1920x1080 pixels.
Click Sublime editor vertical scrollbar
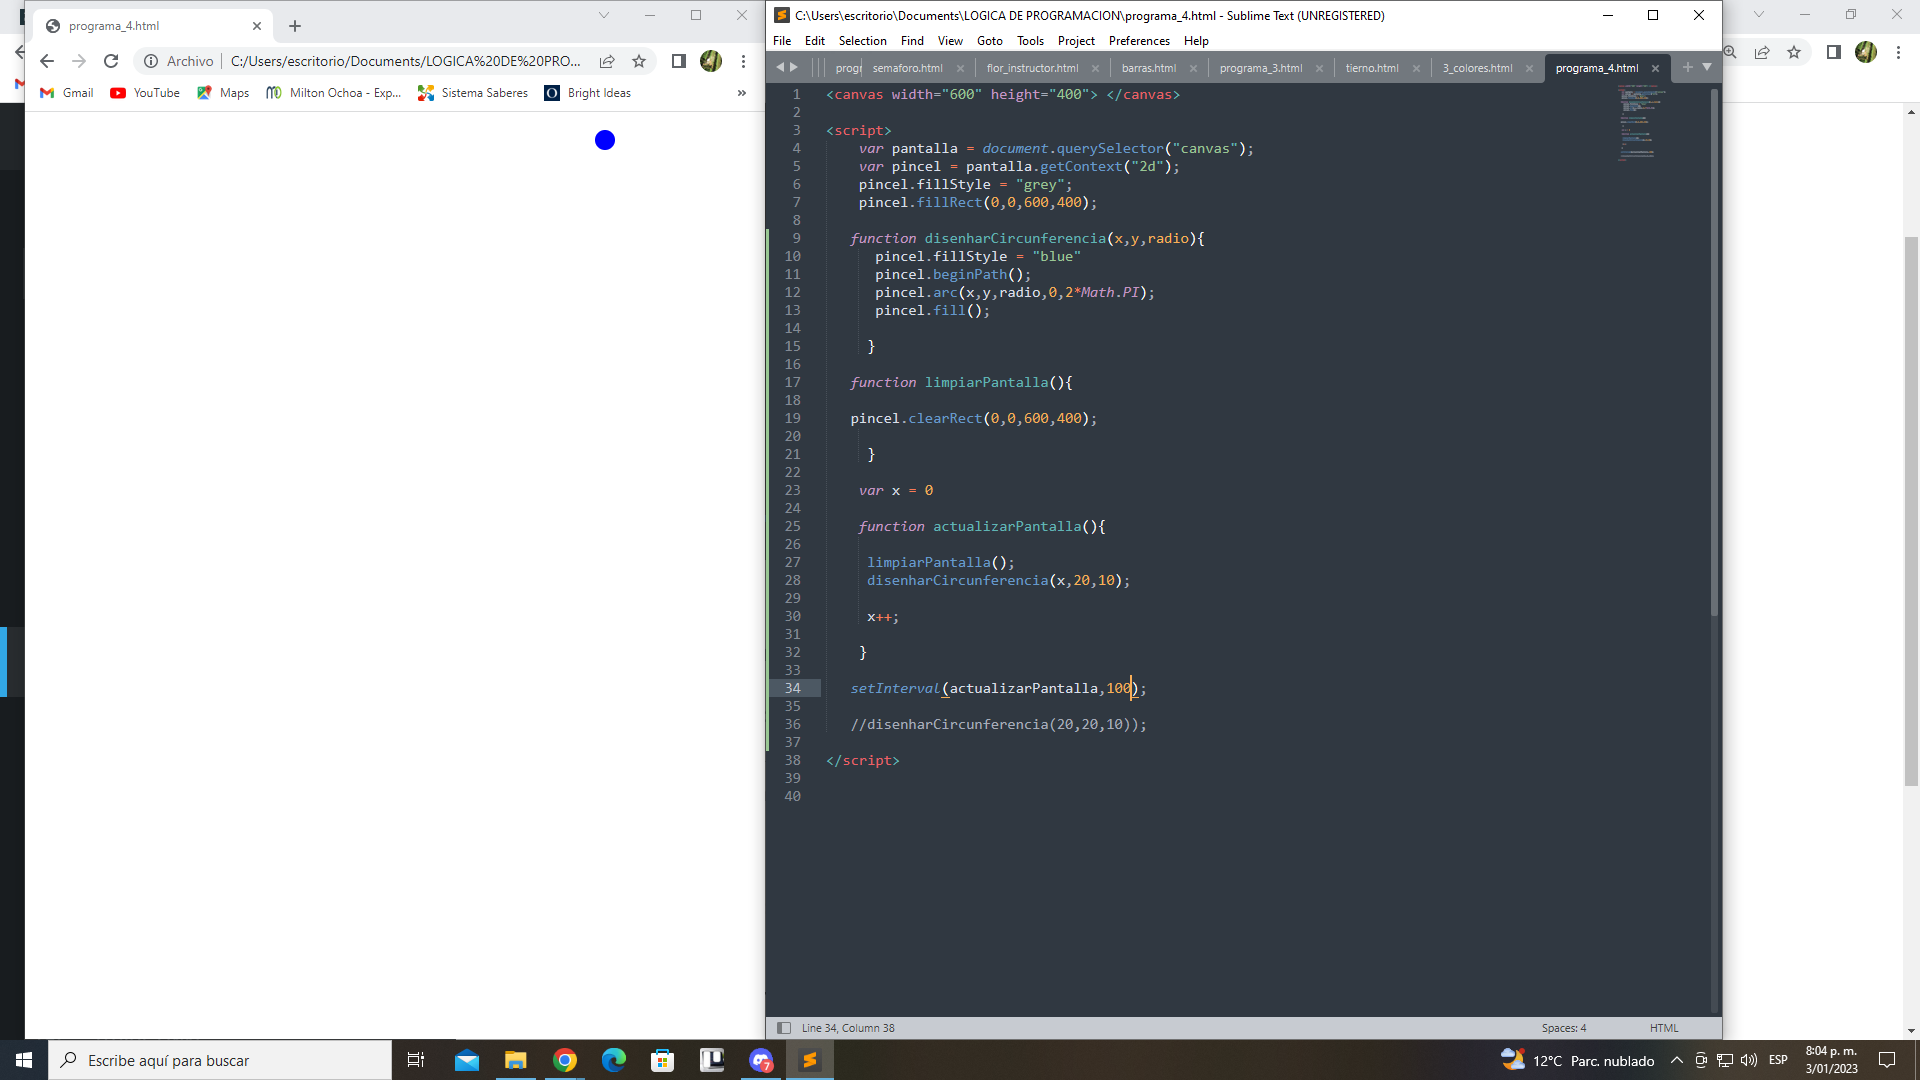[x=1714, y=350]
